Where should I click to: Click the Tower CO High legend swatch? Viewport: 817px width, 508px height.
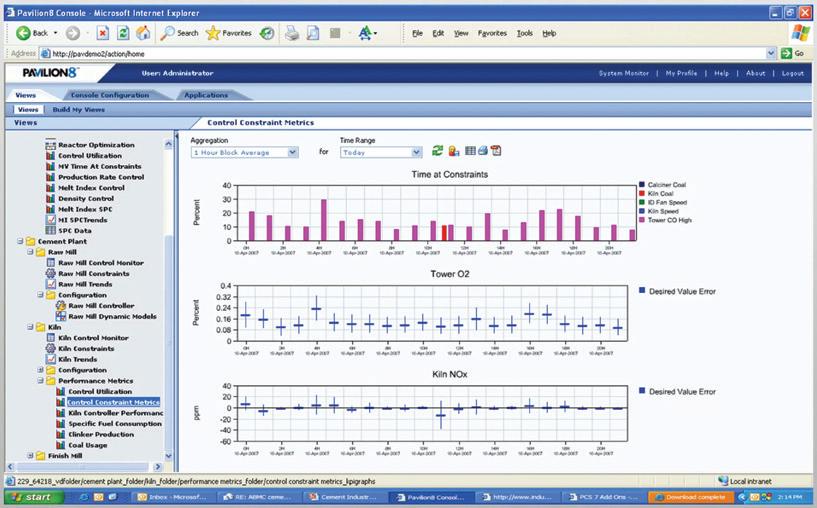click(642, 220)
